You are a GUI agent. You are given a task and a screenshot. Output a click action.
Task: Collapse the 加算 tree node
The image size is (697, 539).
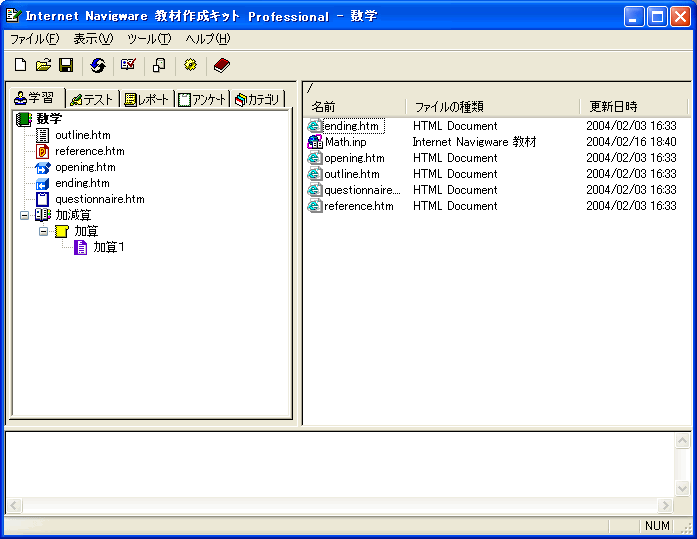pos(43,232)
